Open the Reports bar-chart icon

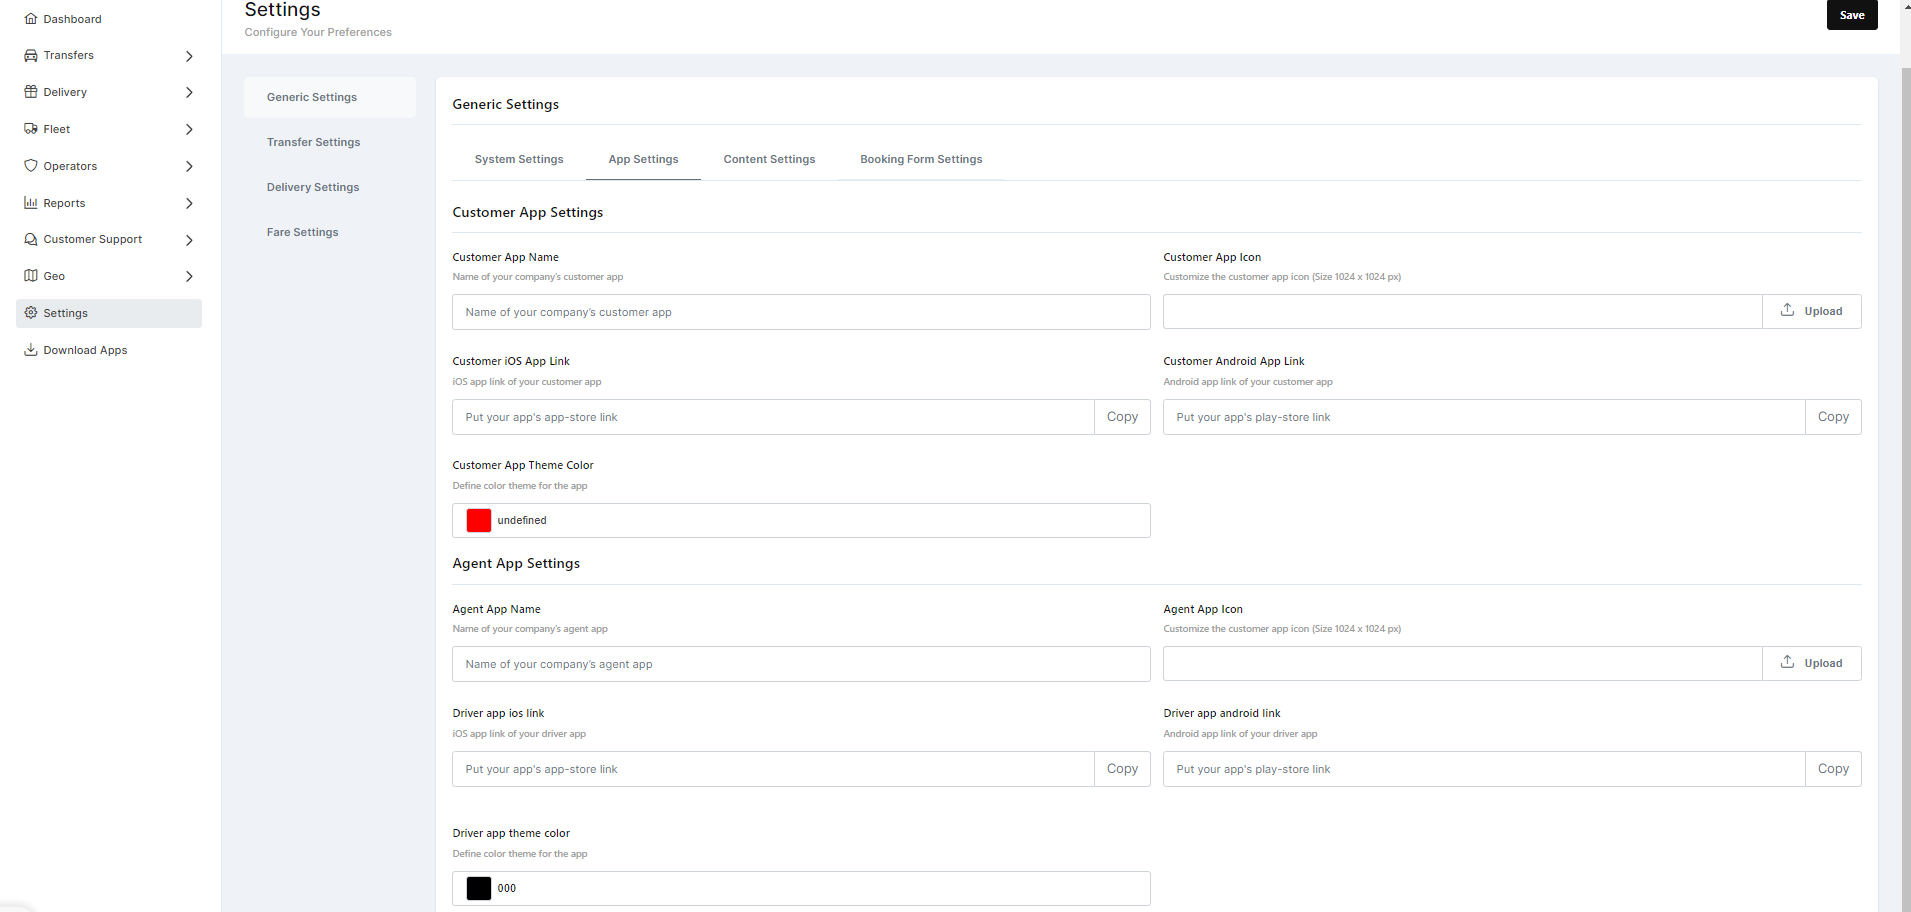(x=31, y=203)
